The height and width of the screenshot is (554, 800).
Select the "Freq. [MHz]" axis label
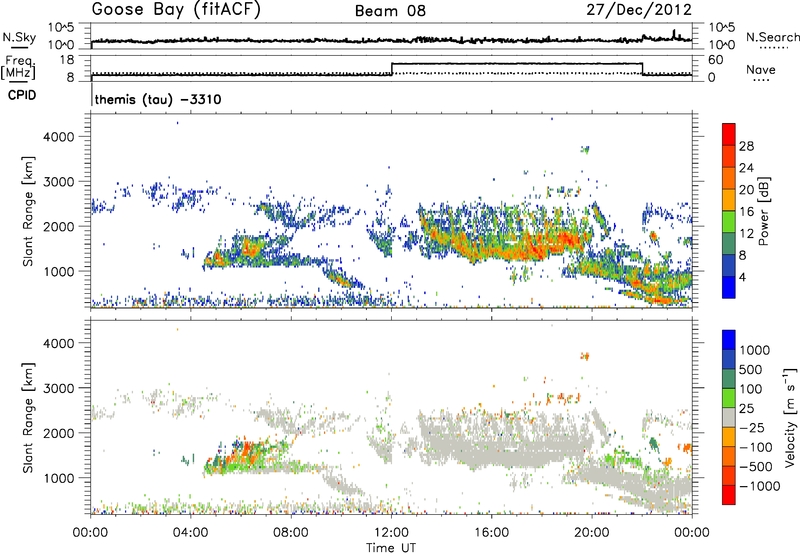(19, 67)
